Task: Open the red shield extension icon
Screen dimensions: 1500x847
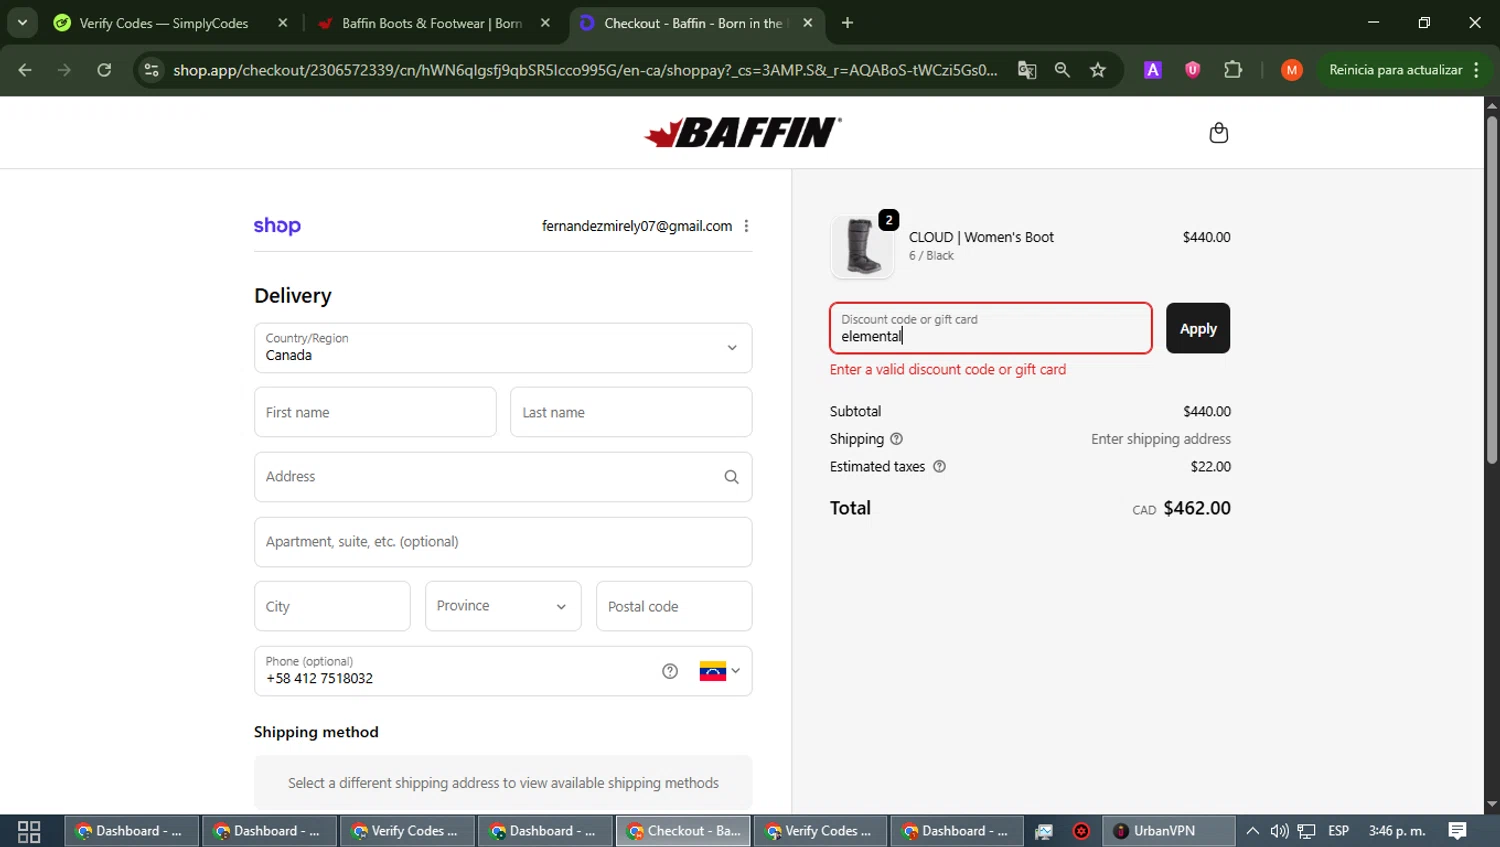Action: pyautogui.click(x=1192, y=70)
